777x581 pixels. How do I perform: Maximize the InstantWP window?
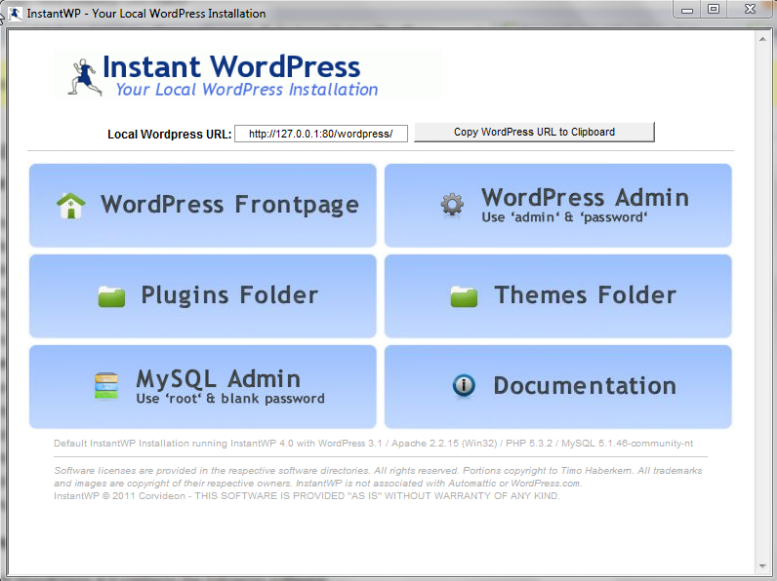pos(713,10)
